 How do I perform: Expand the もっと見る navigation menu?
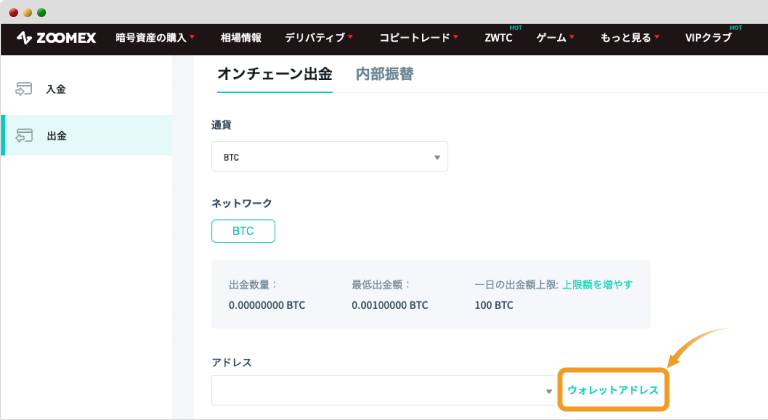[629, 38]
